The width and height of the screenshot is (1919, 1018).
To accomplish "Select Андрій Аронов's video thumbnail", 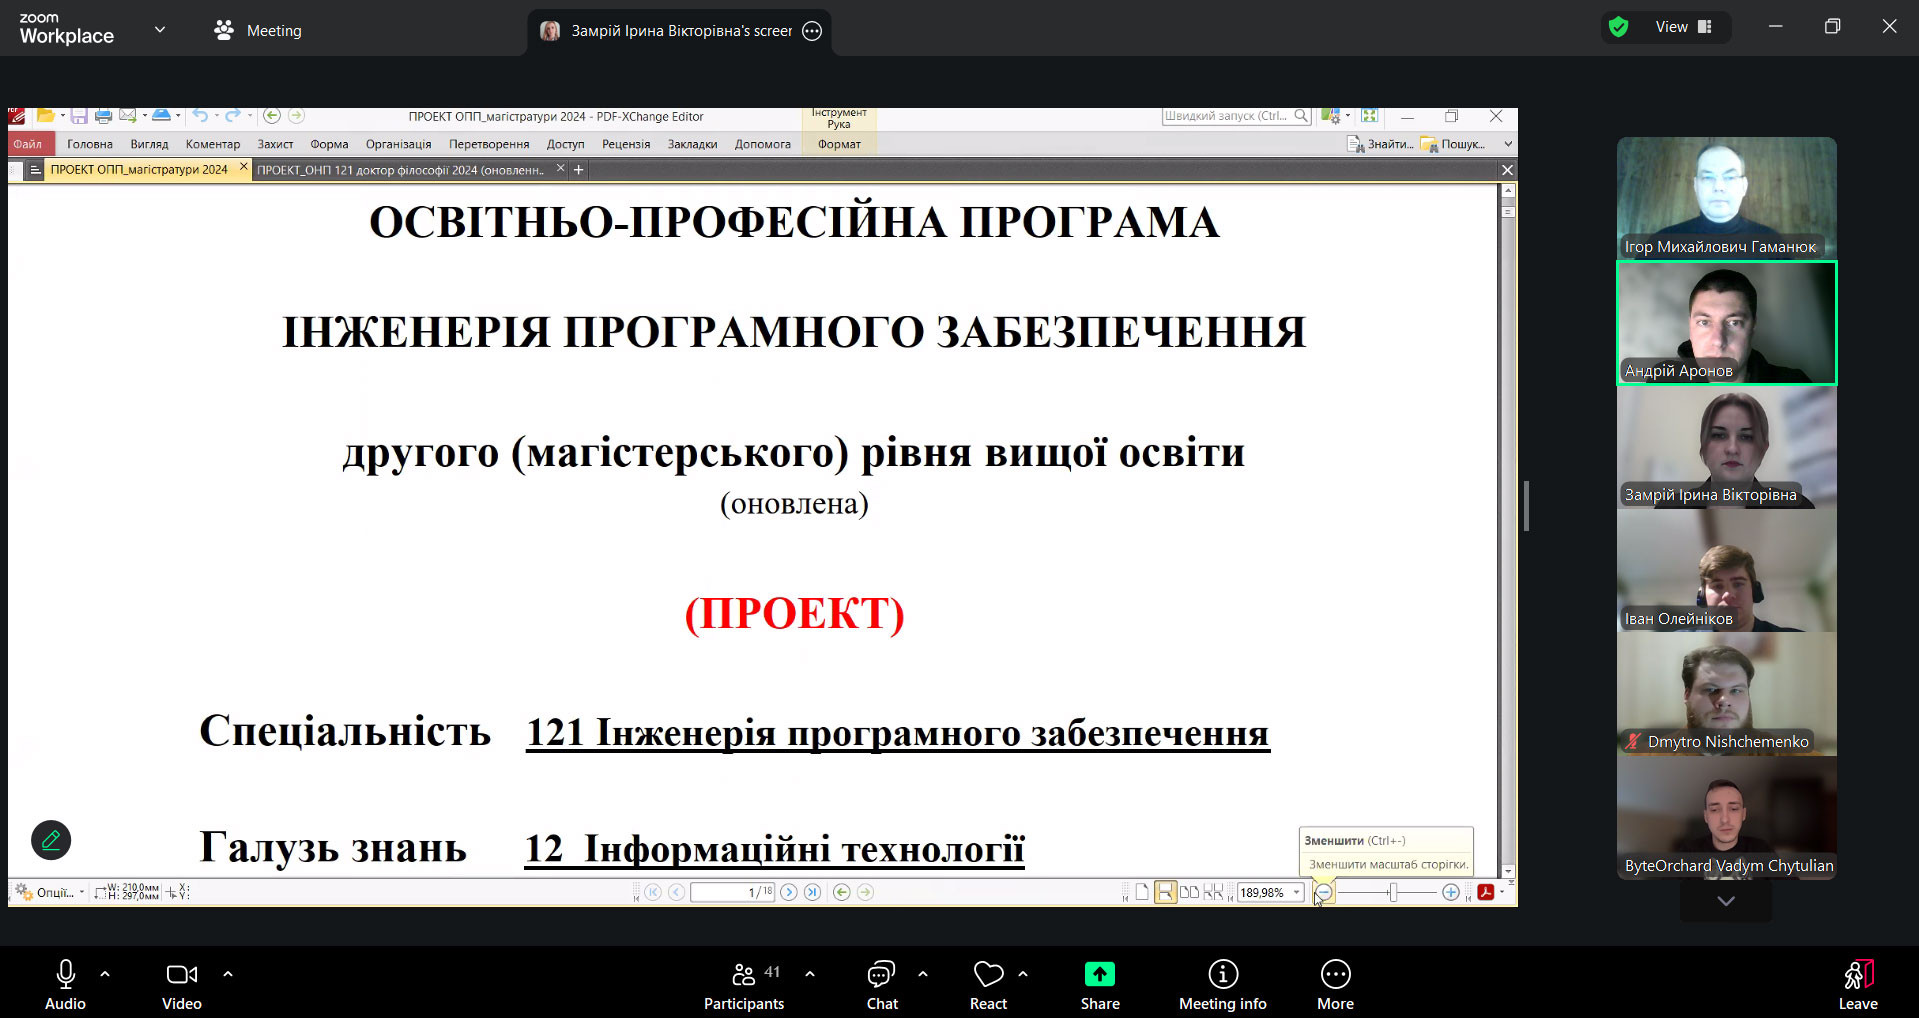I will click(x=1726, y=323).
